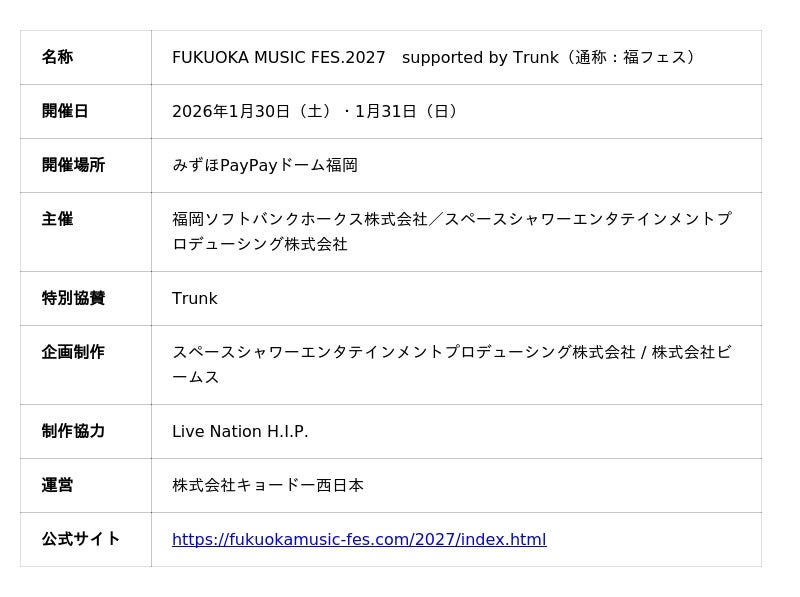Click the 企画制作 label cell
The height and width of the screenshot is (597, 800).
tap(86, 365)
